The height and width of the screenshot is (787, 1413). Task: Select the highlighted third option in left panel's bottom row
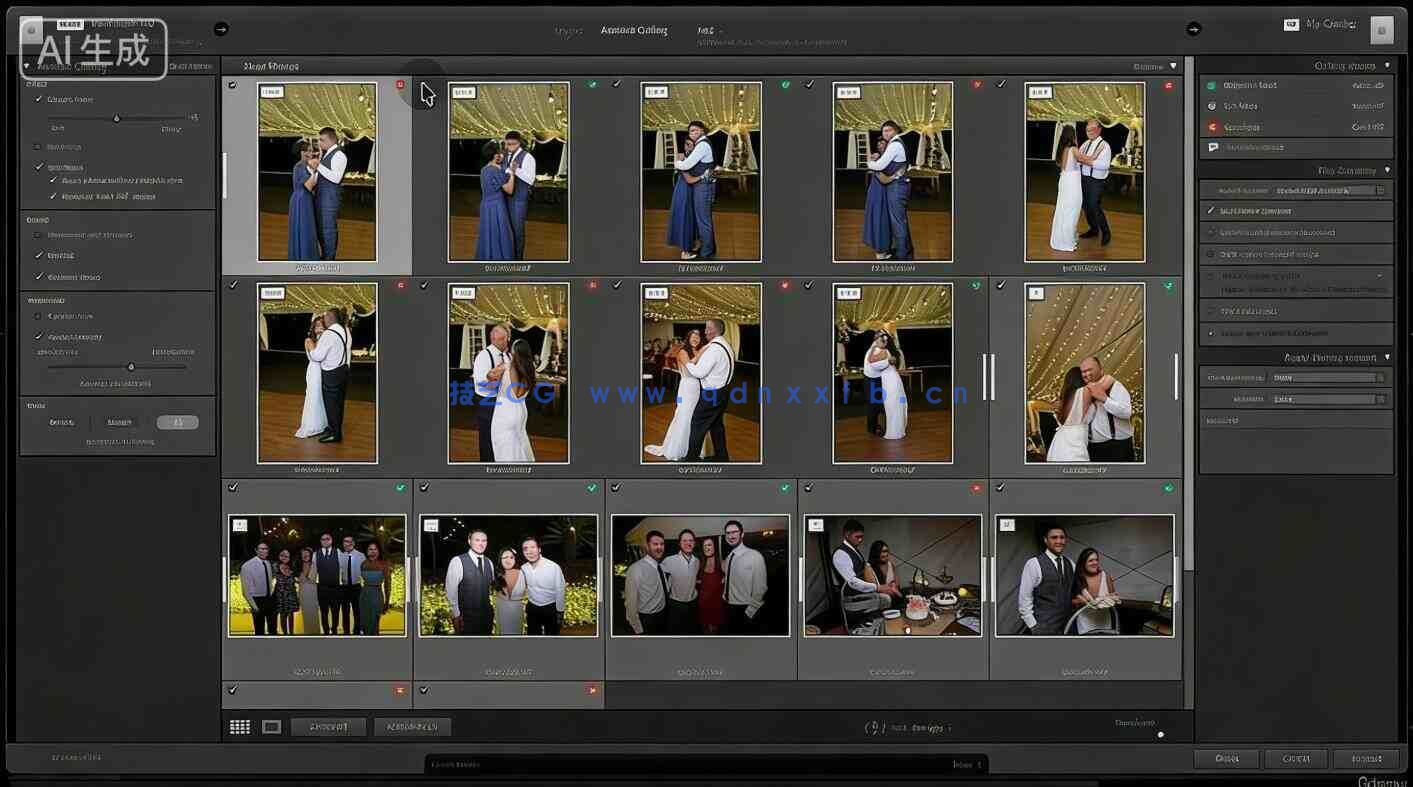coord(177,422)
